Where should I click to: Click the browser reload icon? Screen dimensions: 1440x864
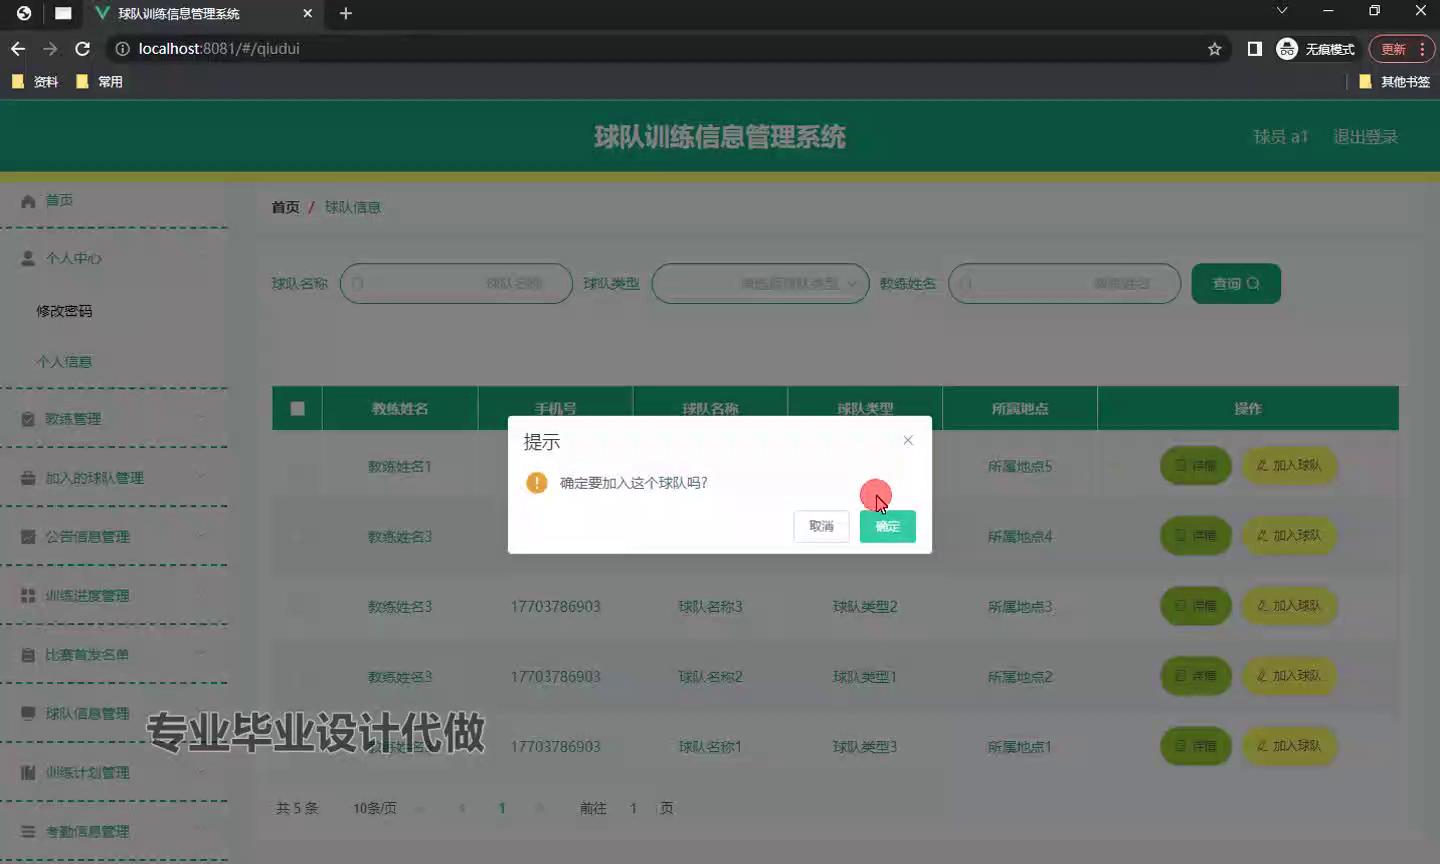pyautogui.click(x=83, y=49)
